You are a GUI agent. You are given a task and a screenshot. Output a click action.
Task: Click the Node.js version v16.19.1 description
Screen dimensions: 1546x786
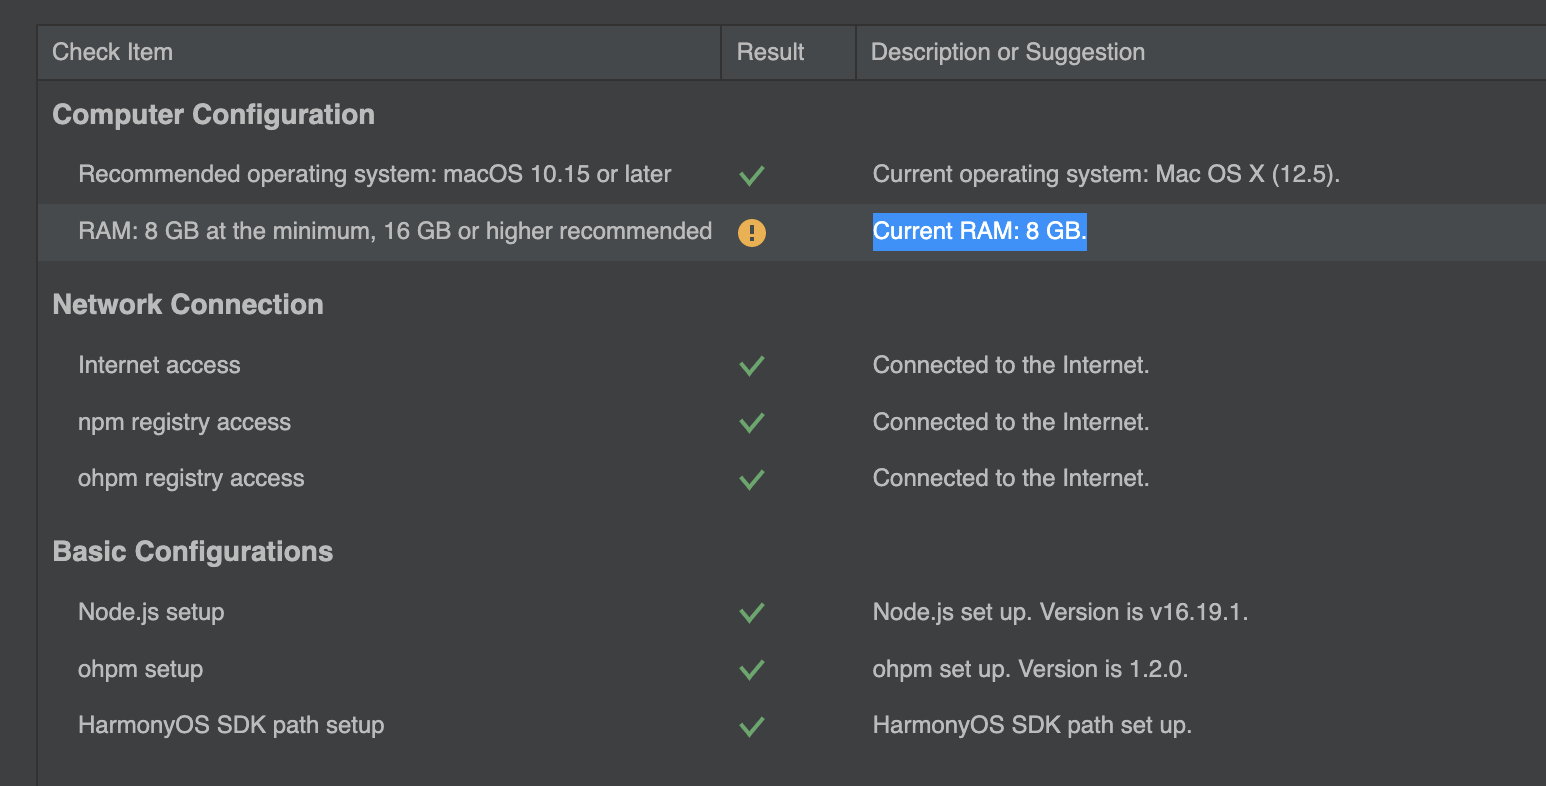click(x=1060, y=612)
